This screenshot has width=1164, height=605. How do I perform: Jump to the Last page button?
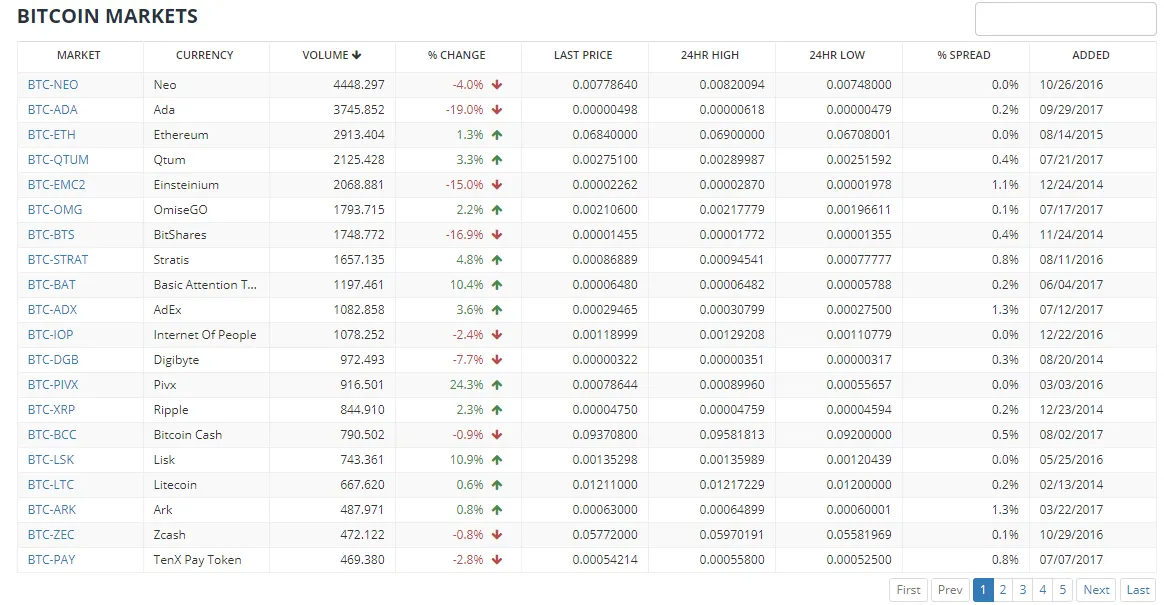pos(1138,589)
